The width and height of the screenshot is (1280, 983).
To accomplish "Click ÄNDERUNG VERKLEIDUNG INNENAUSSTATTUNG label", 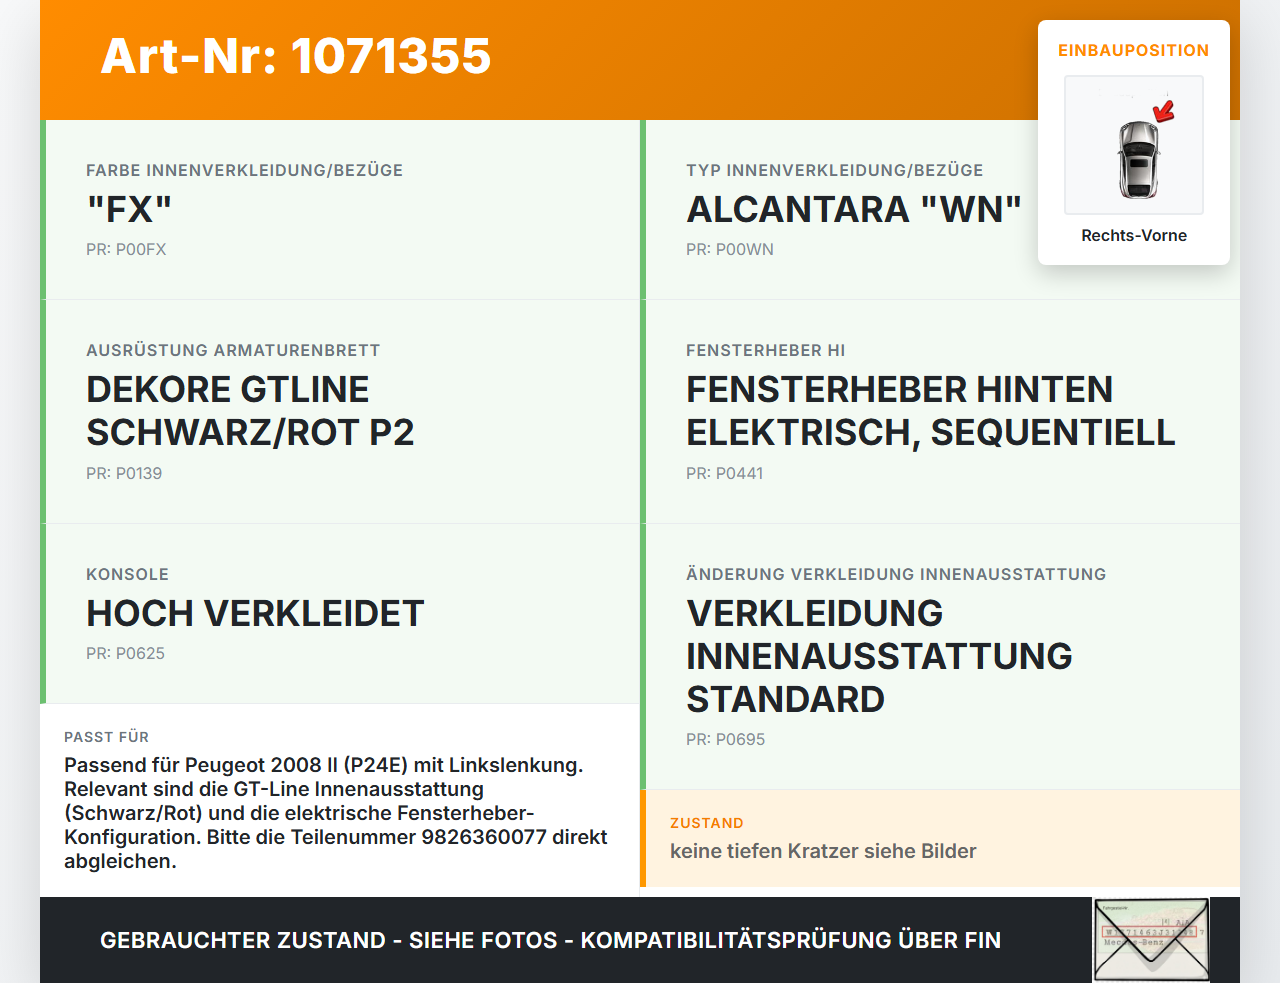I will 896,574.
